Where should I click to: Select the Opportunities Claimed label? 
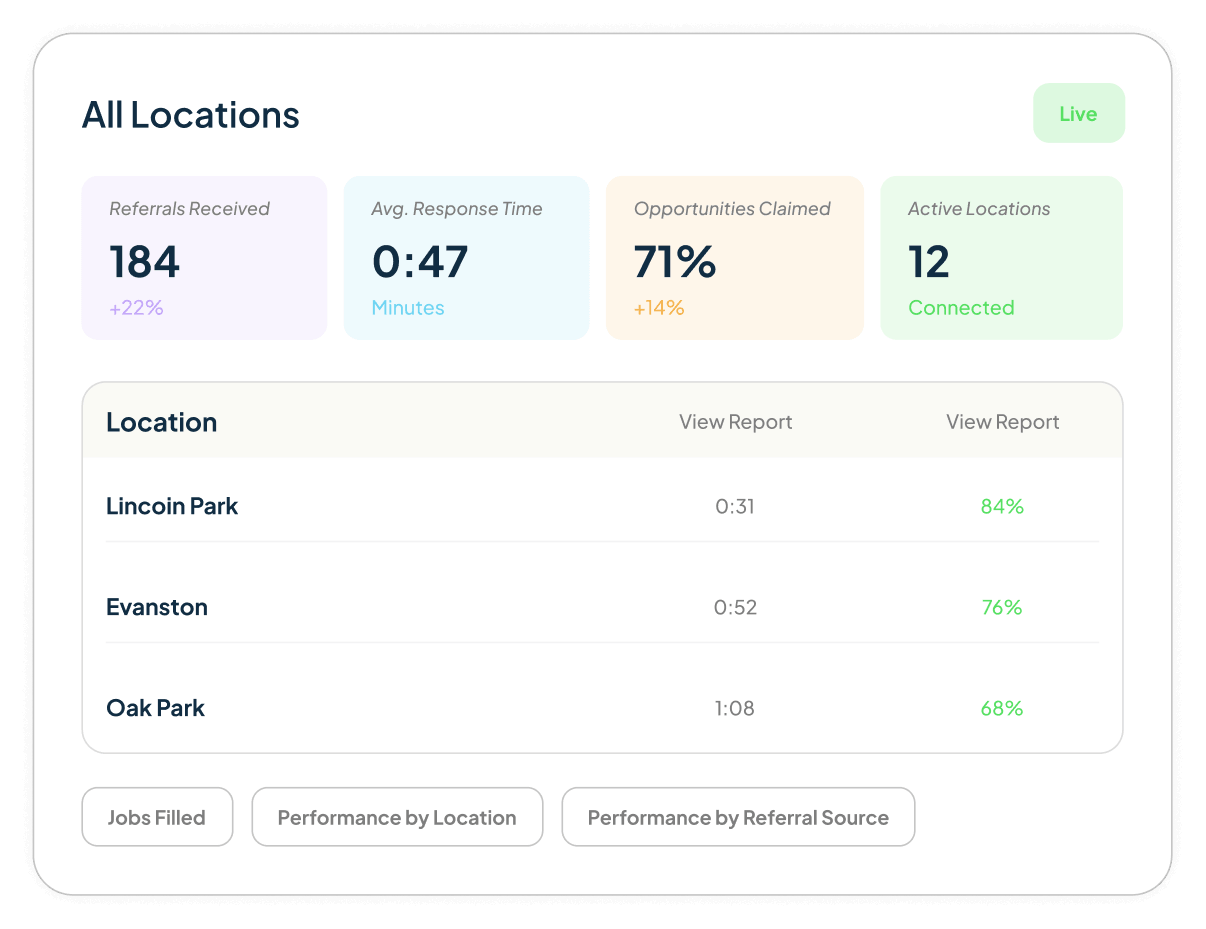(733, 209)
